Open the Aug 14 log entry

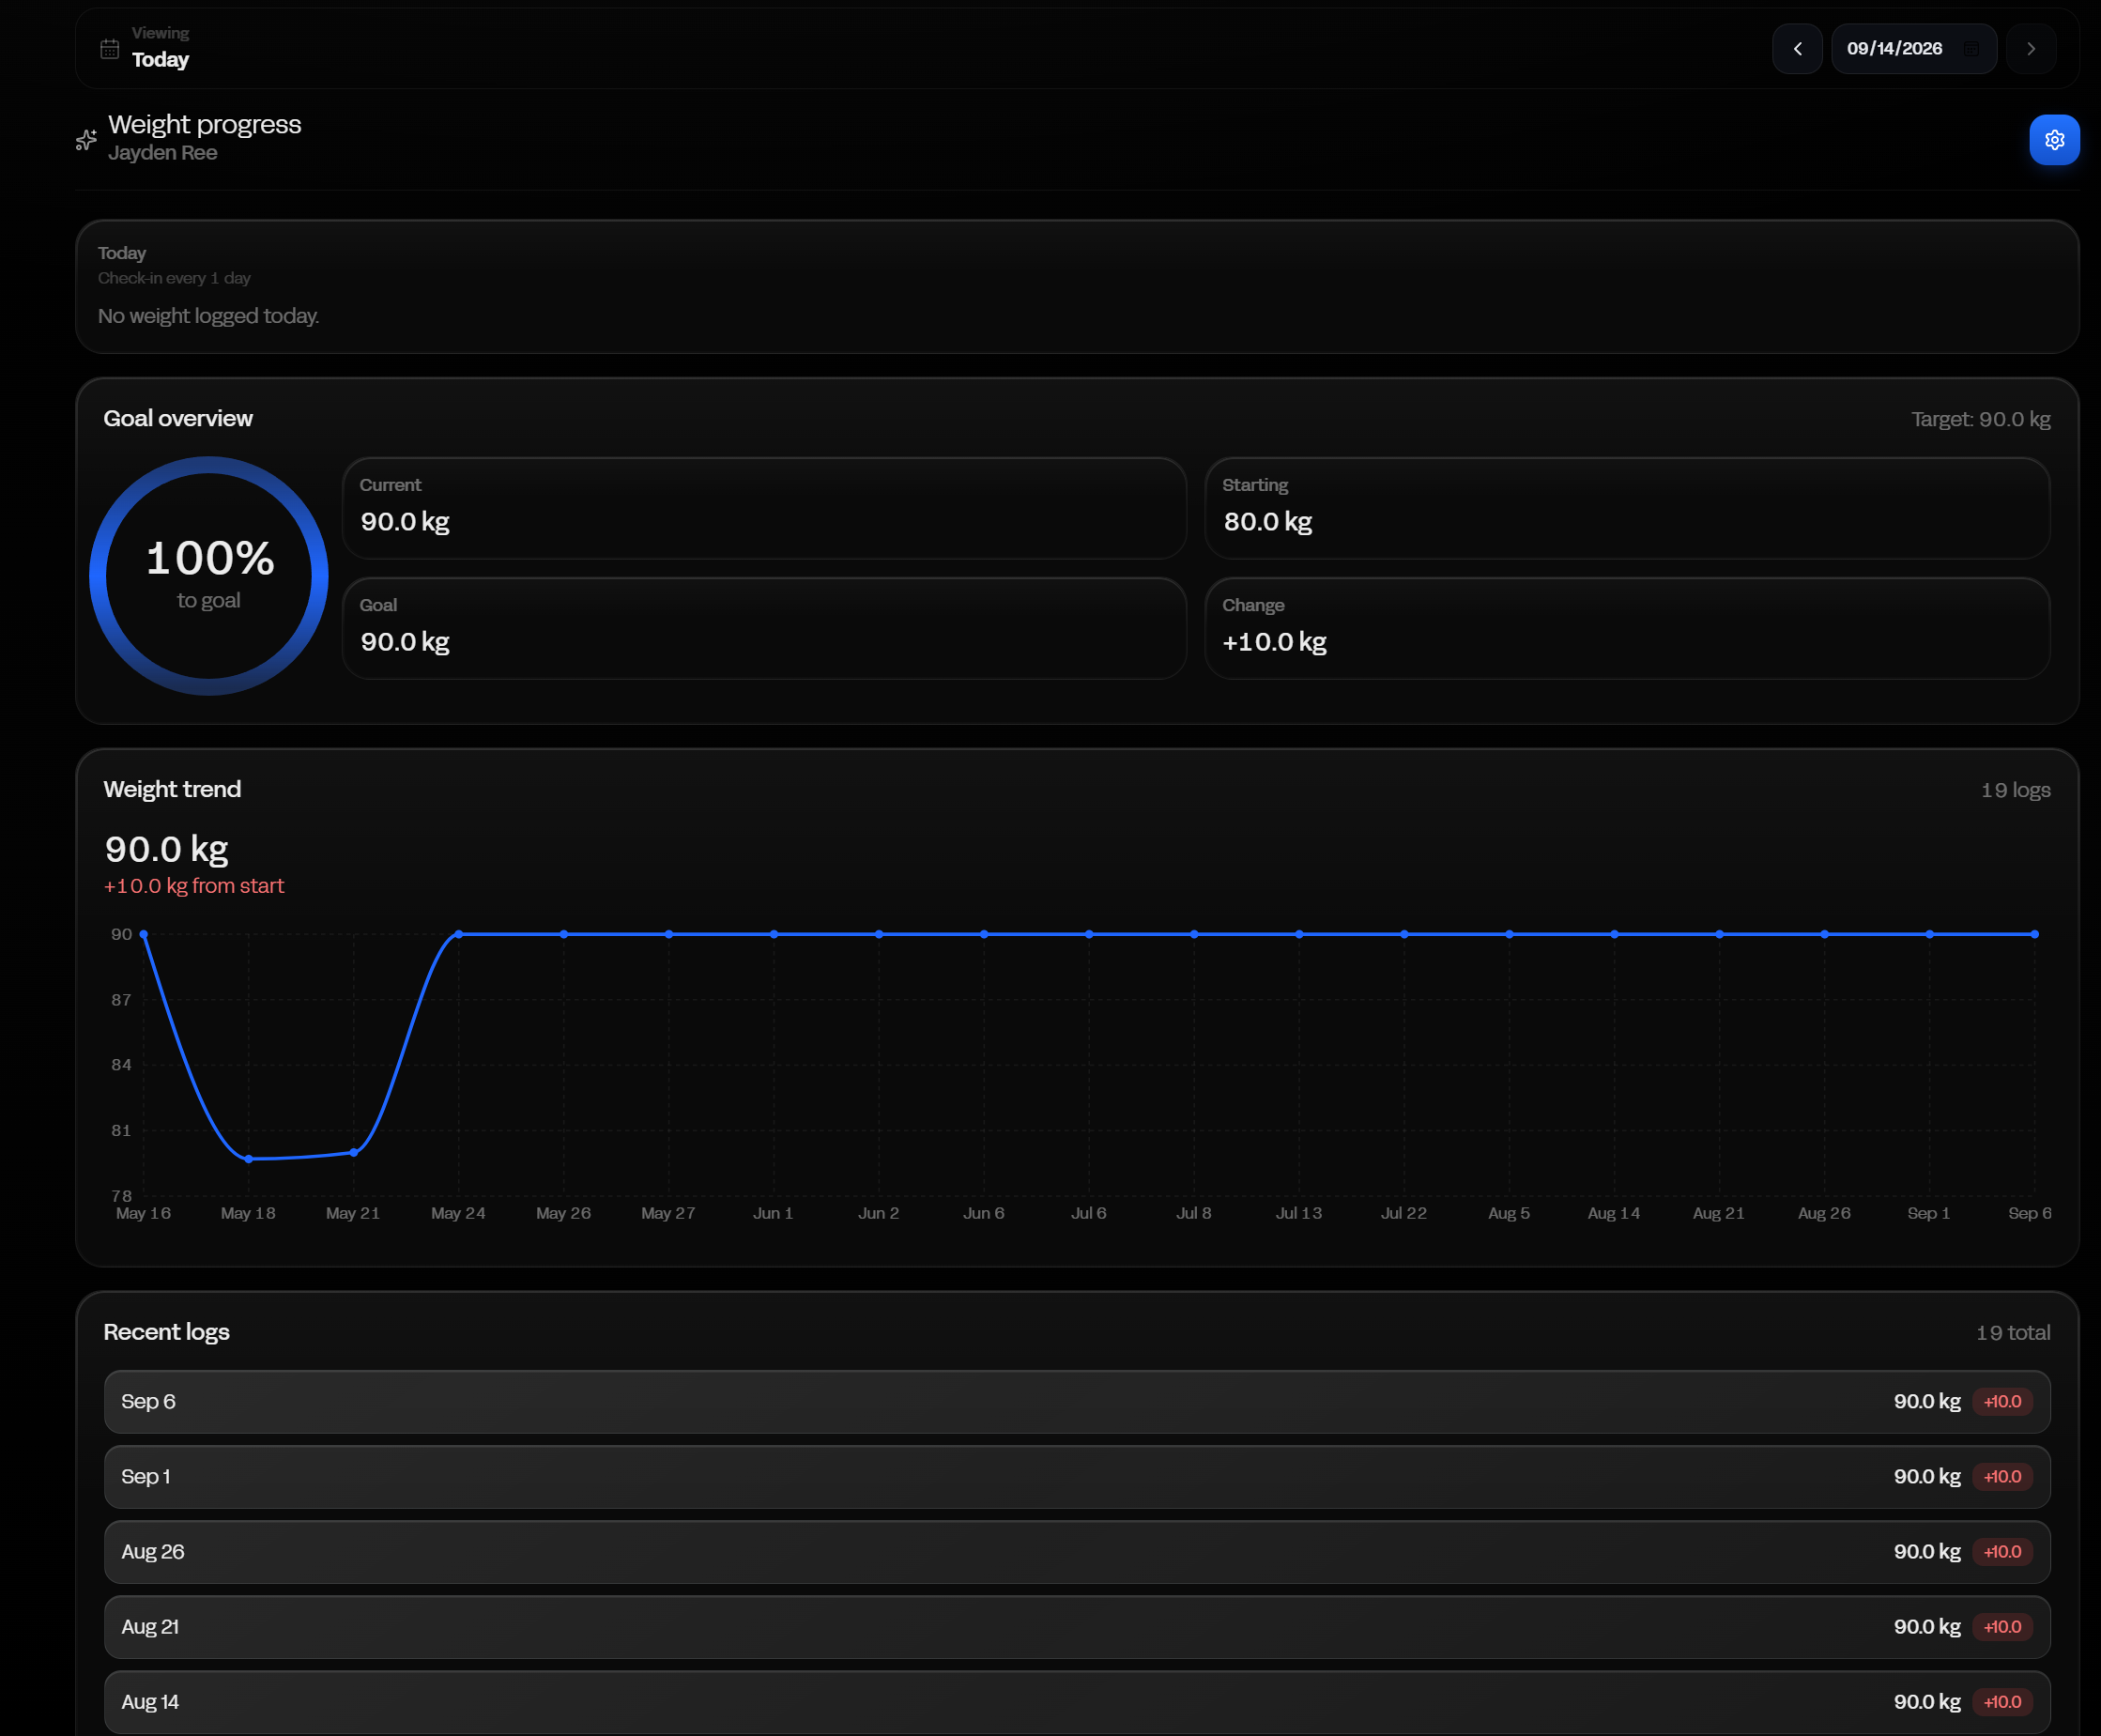pyautogui.click(x=1077, y=1702)
